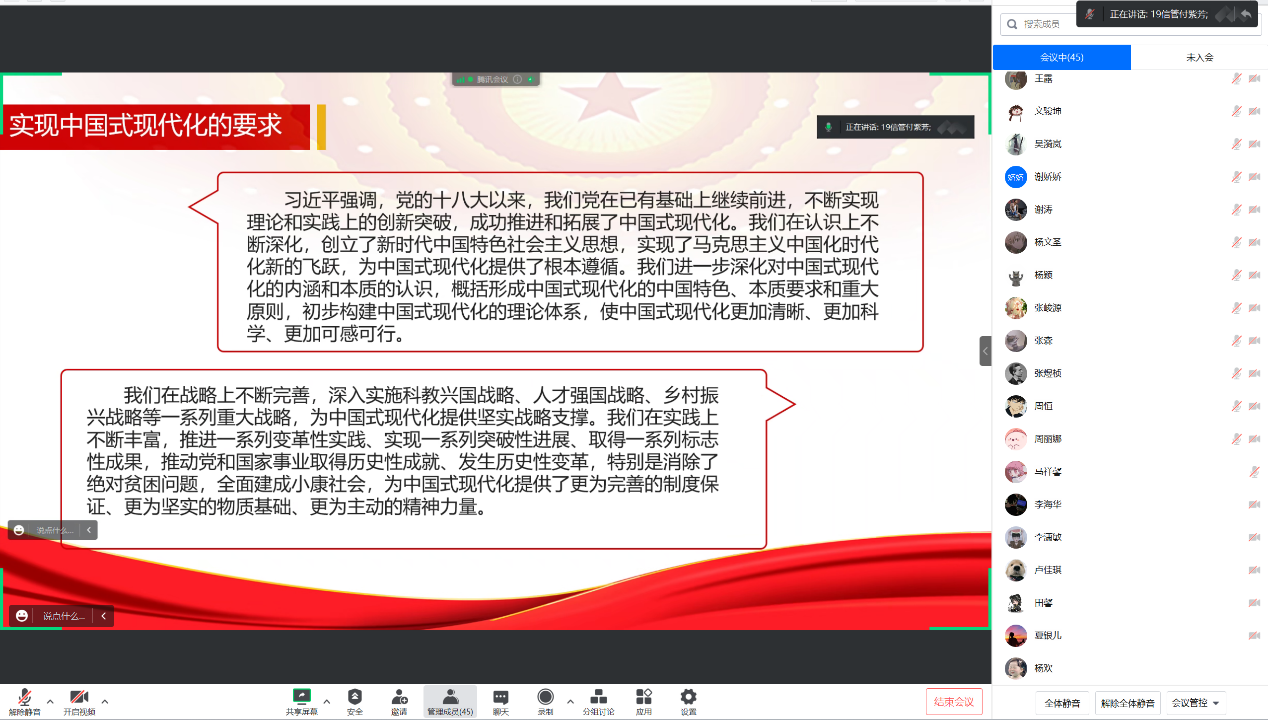Toggle muted microphone icon for 王露

[1237, 78]
